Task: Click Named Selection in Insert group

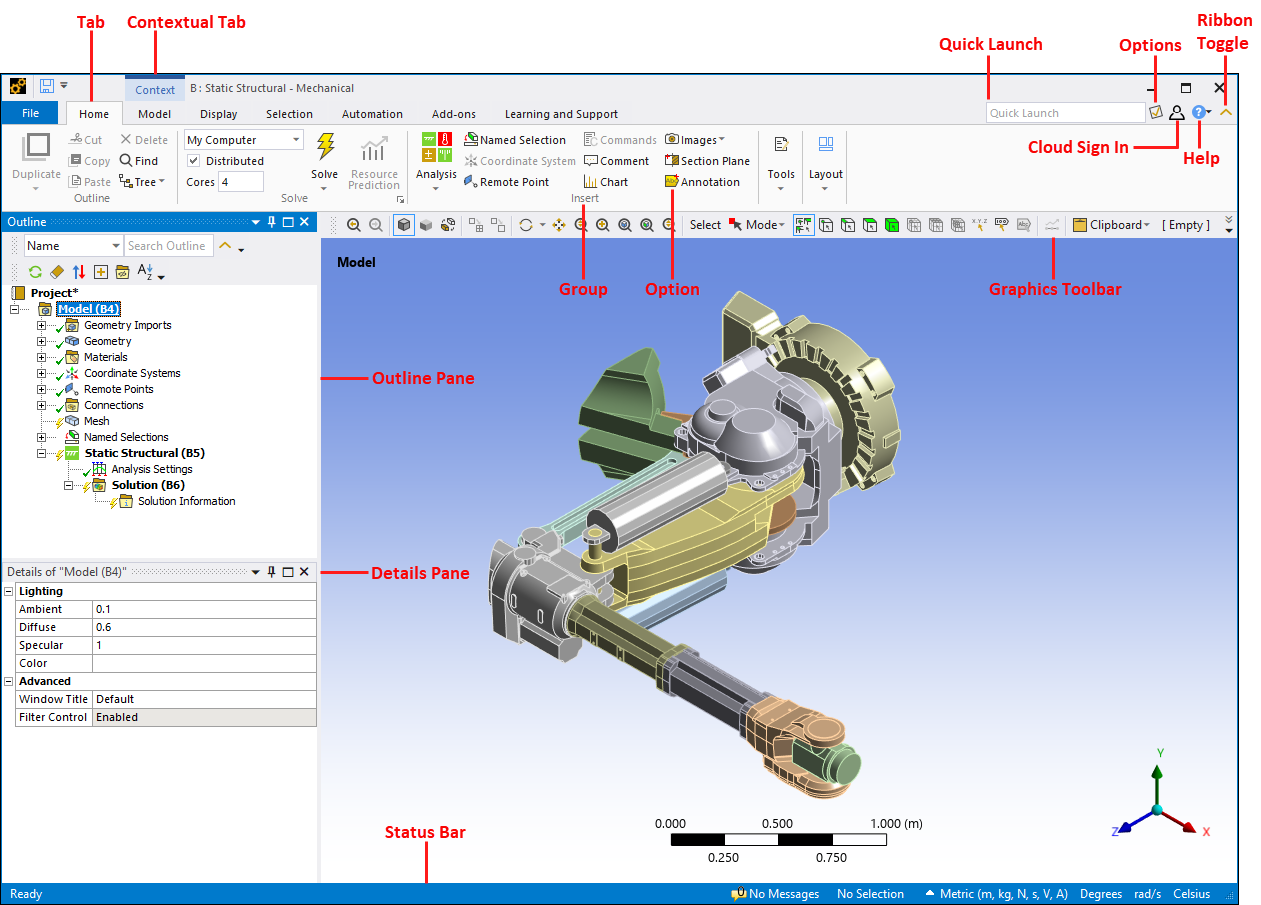Action: pos(514,140)
